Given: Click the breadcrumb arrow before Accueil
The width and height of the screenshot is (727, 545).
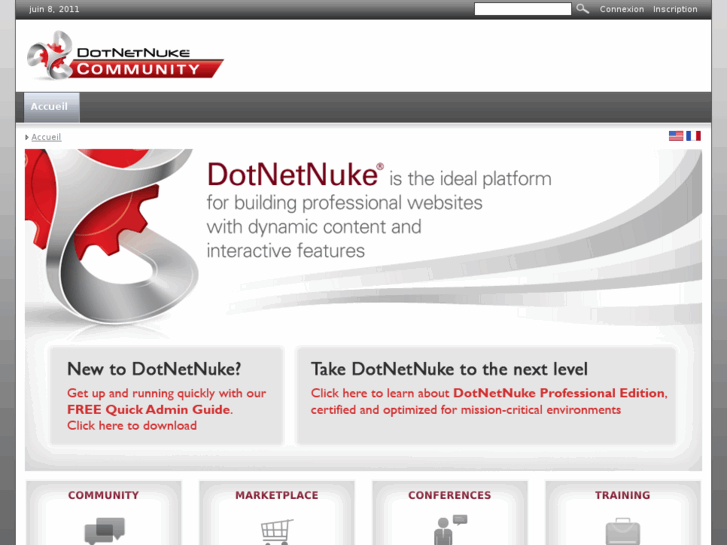Looking at the screenshot, I should click(x=27, y=137).
